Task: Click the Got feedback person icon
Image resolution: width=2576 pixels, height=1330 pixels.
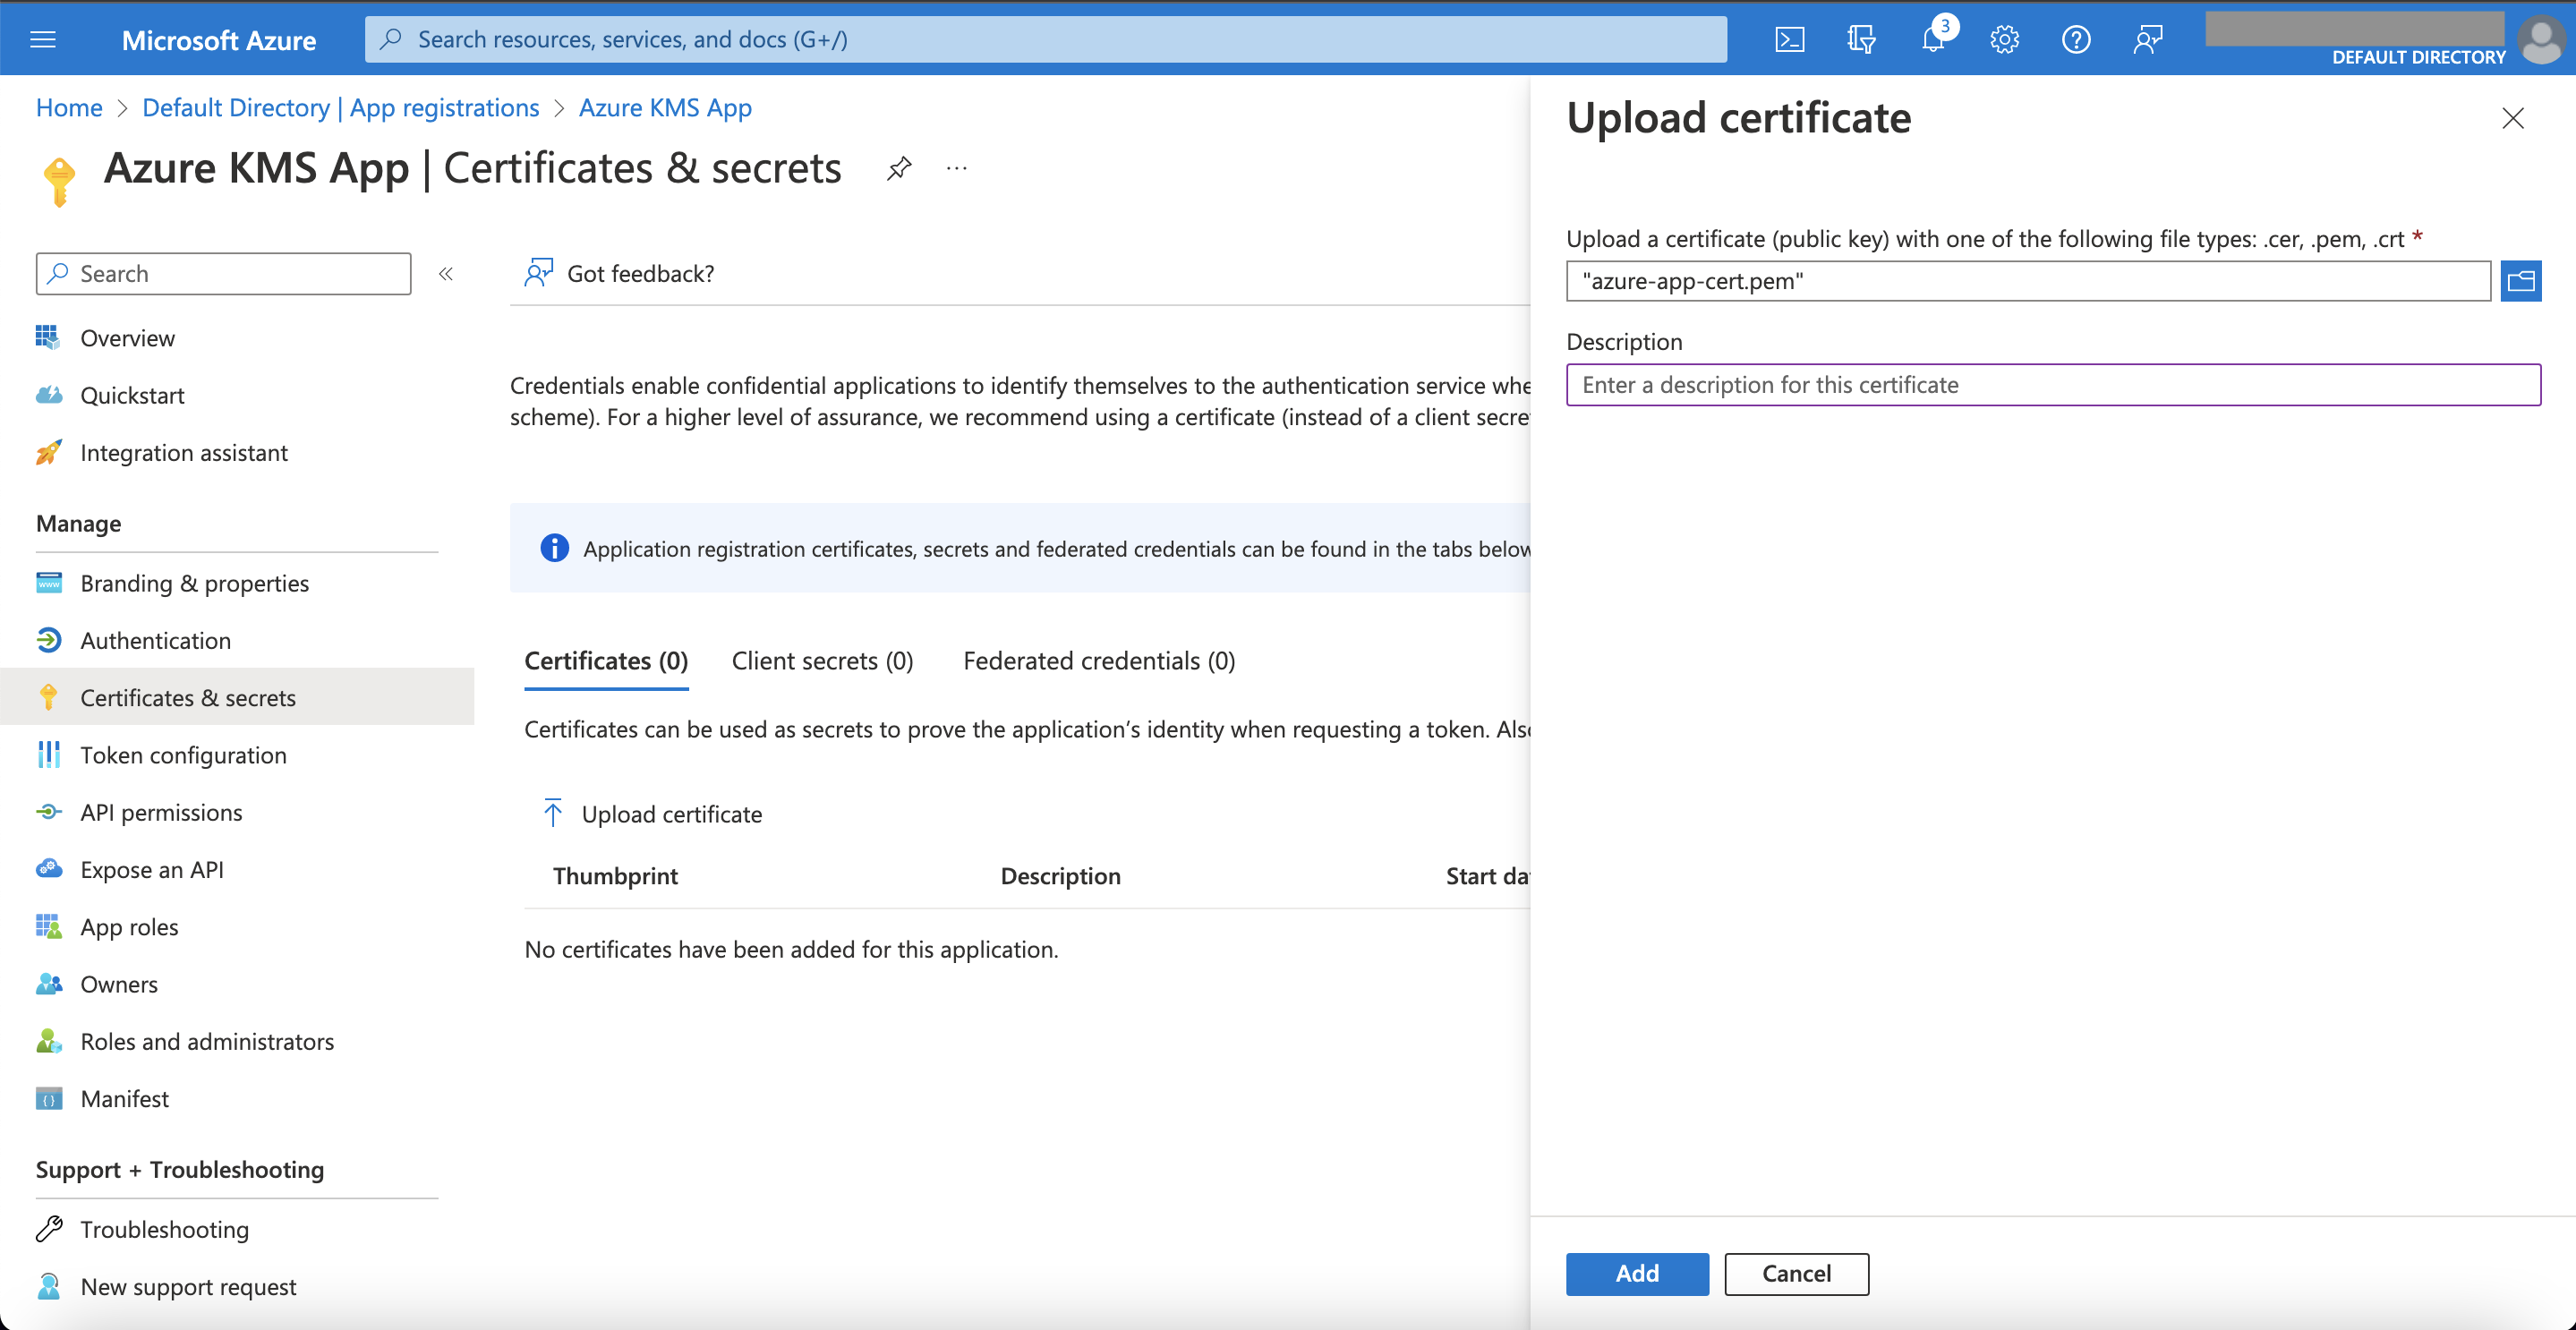Action: [539, 272]
